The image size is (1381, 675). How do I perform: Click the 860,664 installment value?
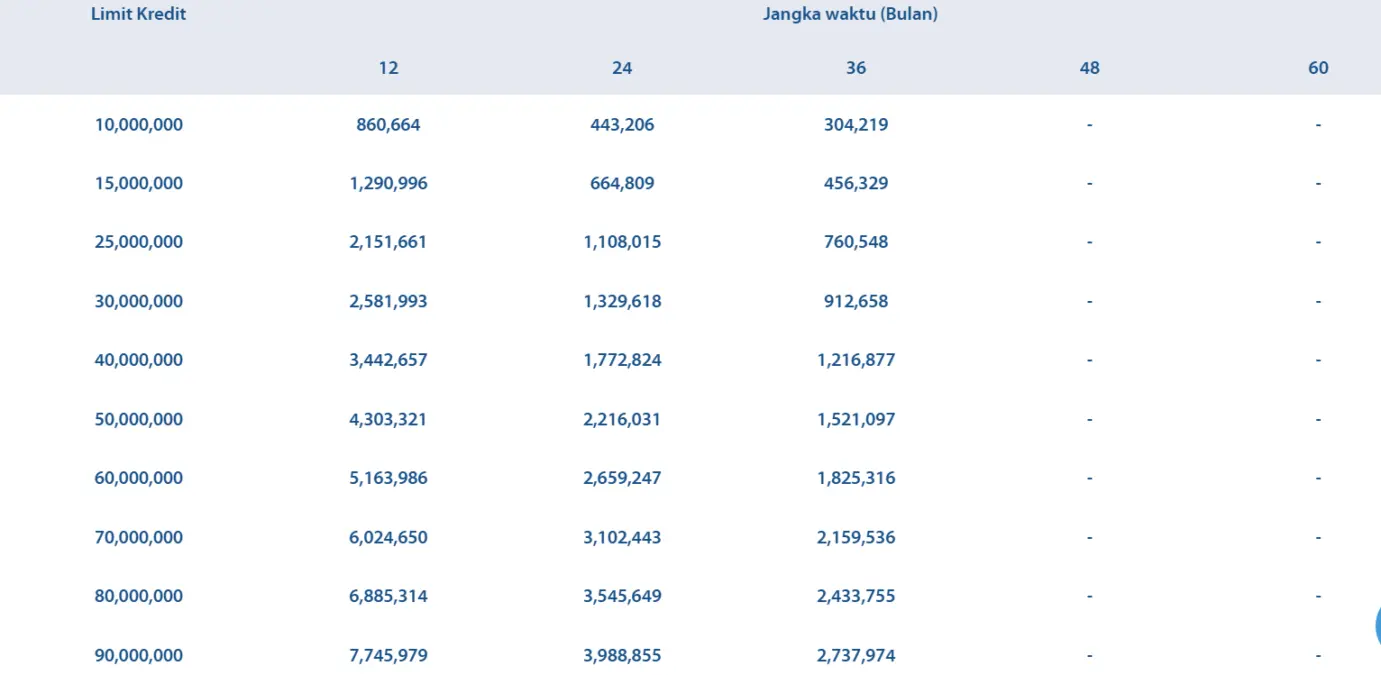pos(388,125)
